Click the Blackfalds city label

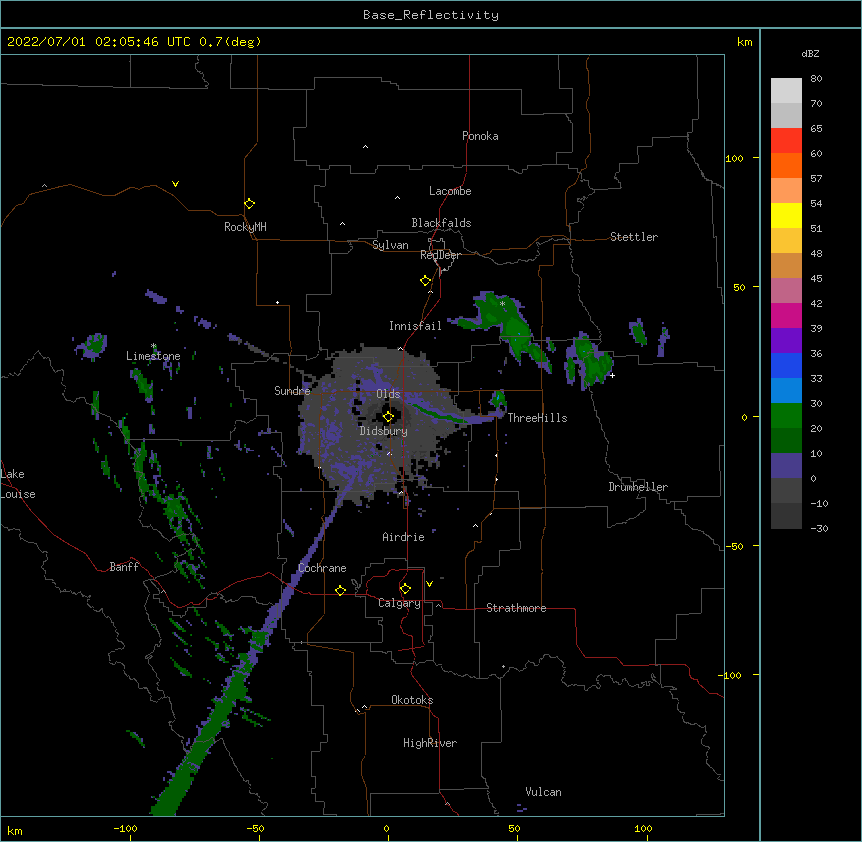point(441,223)
